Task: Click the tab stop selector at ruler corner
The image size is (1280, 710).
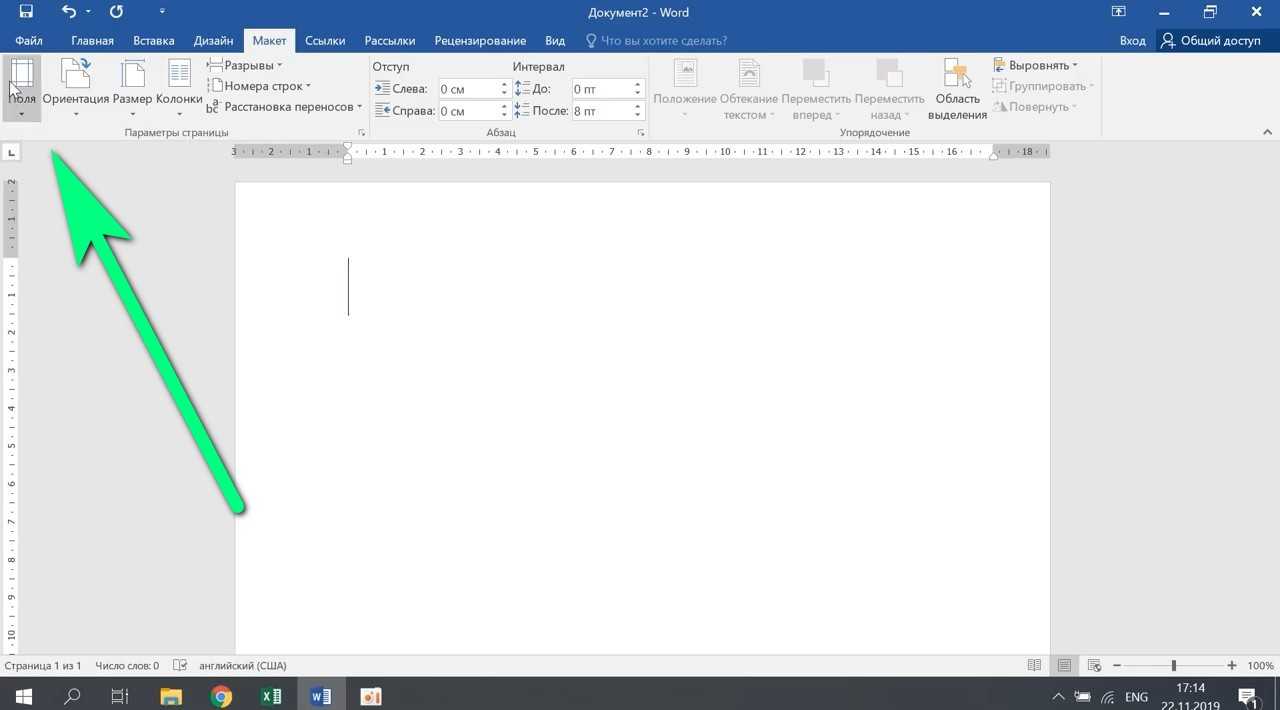Action: (x=11, y=153)
